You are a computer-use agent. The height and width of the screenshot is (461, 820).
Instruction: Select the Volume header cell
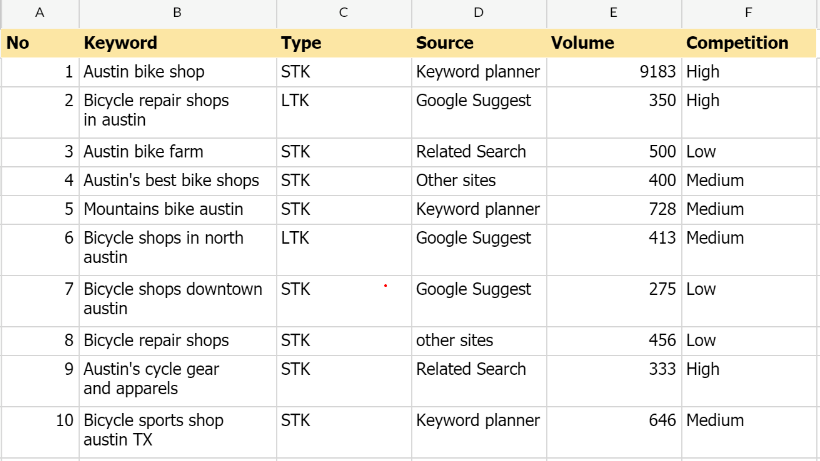(613, 43)
